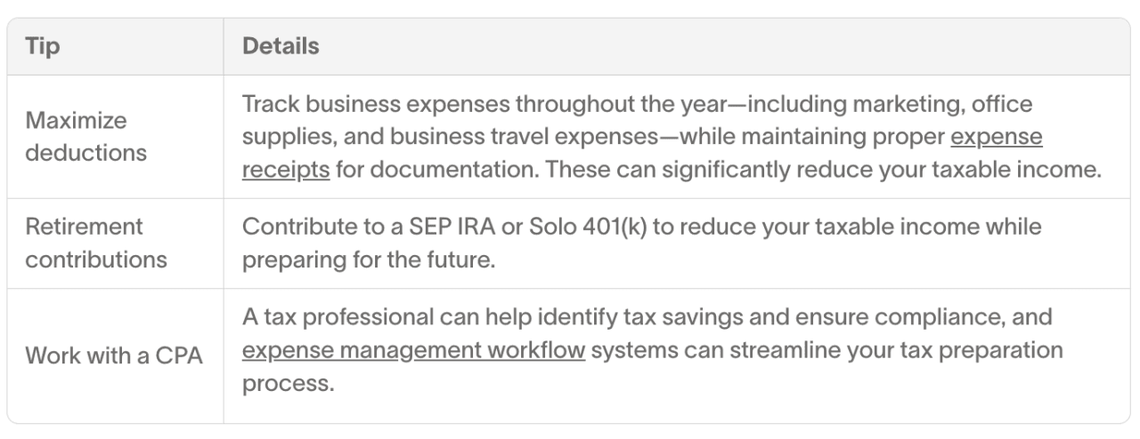Screen dimensions: 1140x439
Task: Click the "Tip" column header
Action: pyautogui.click(x=42, y=47)
